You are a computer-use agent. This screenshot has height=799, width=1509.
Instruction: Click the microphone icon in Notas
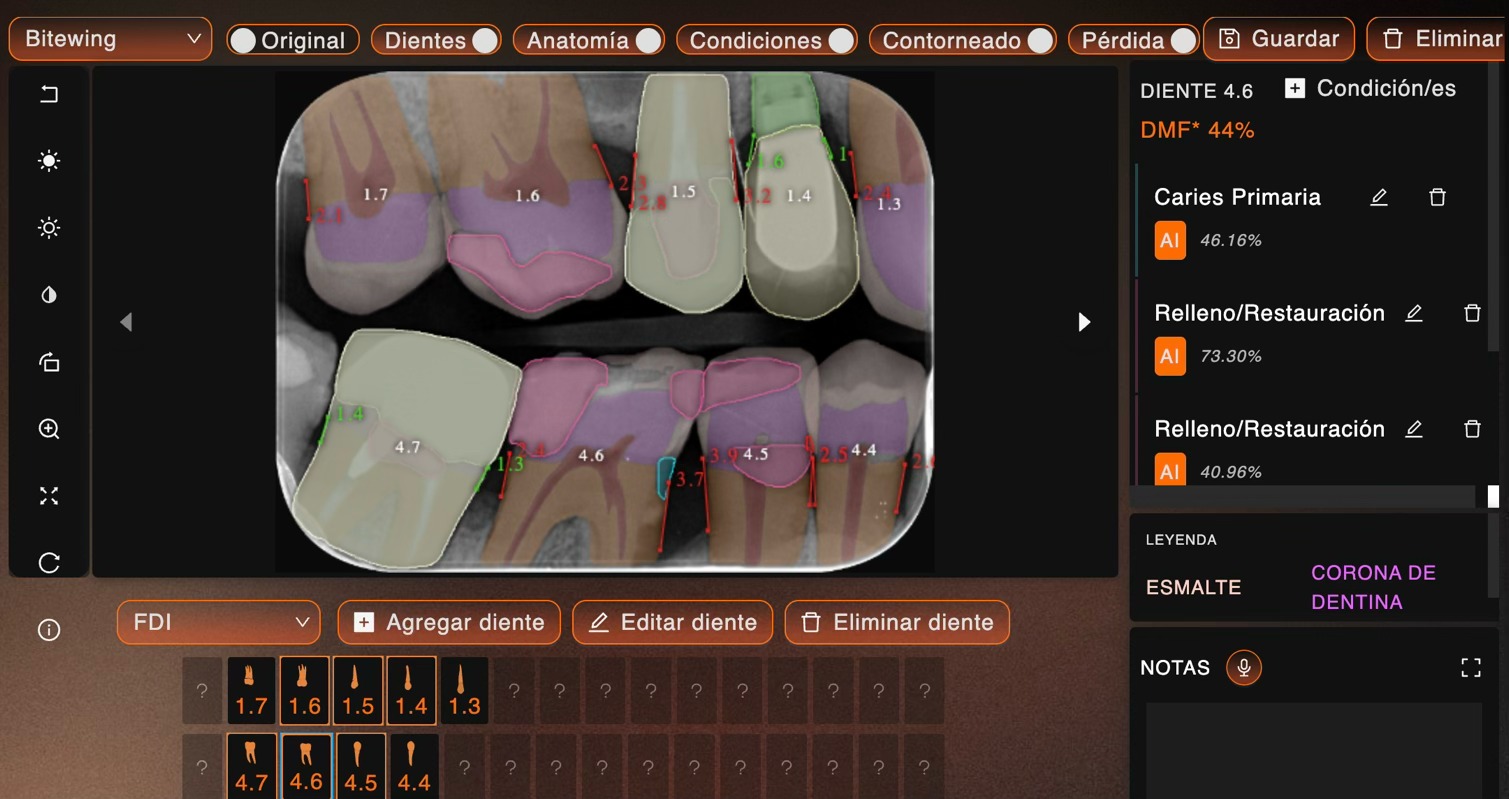(x=1244, y=667)
